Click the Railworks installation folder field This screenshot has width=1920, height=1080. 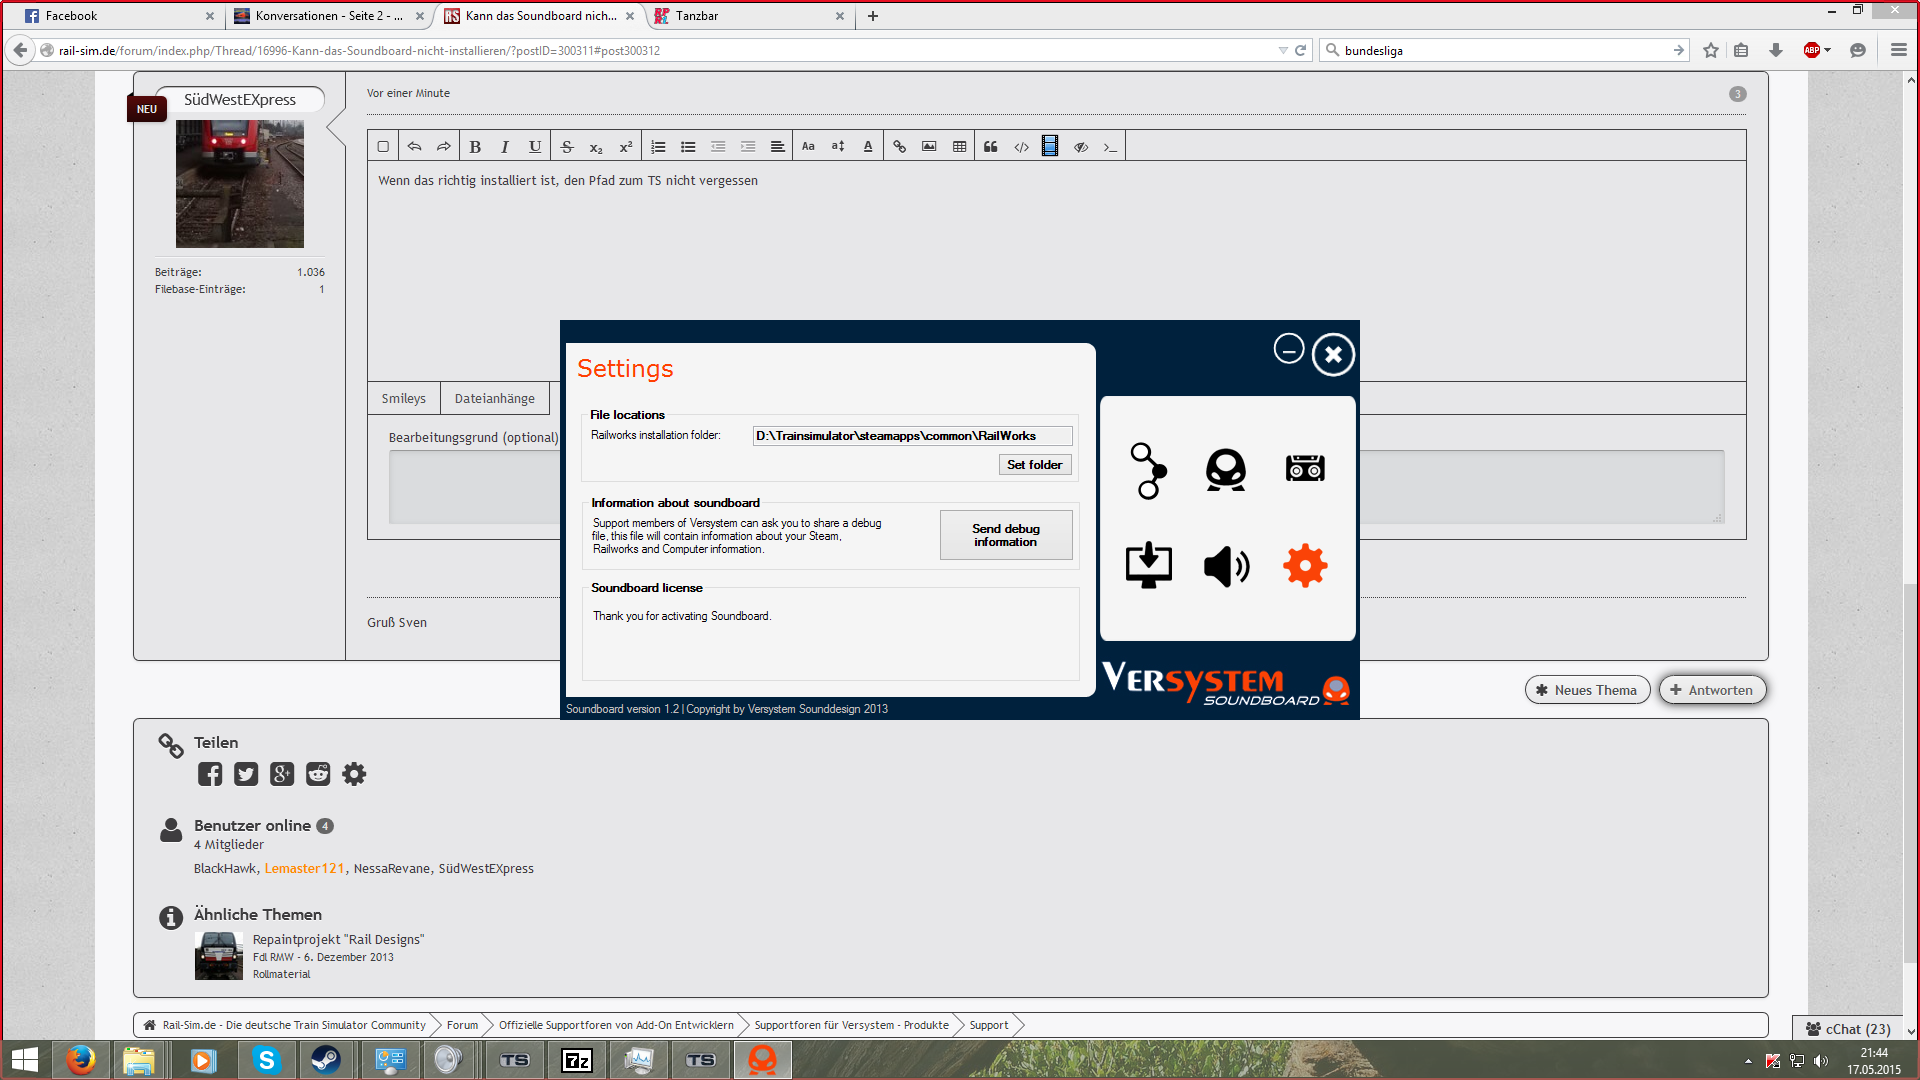coord(911,436)
